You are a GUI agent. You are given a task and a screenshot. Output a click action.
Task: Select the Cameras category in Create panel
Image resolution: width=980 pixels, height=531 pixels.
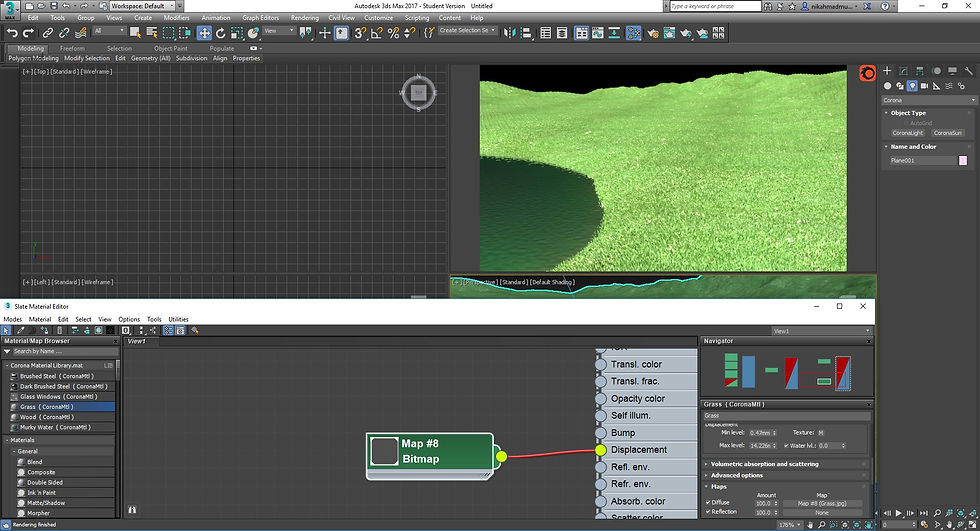tap(924, 86)
